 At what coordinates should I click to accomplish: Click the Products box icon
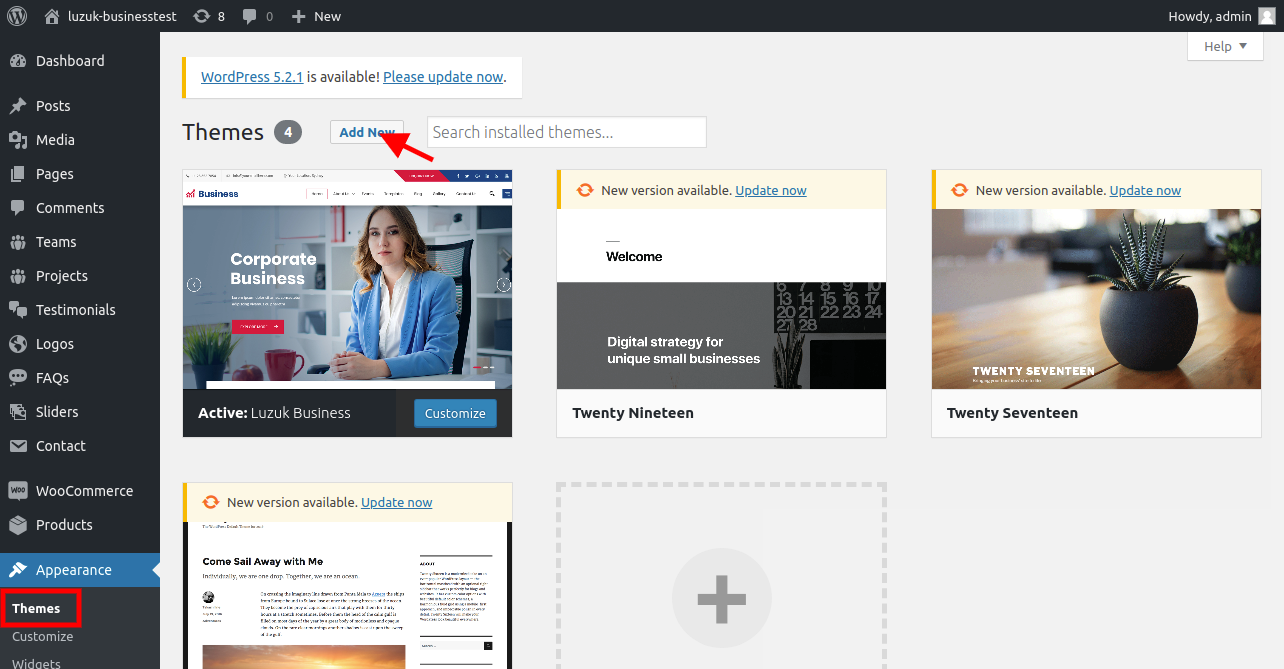pyautogui.click(x=18, y=525)
